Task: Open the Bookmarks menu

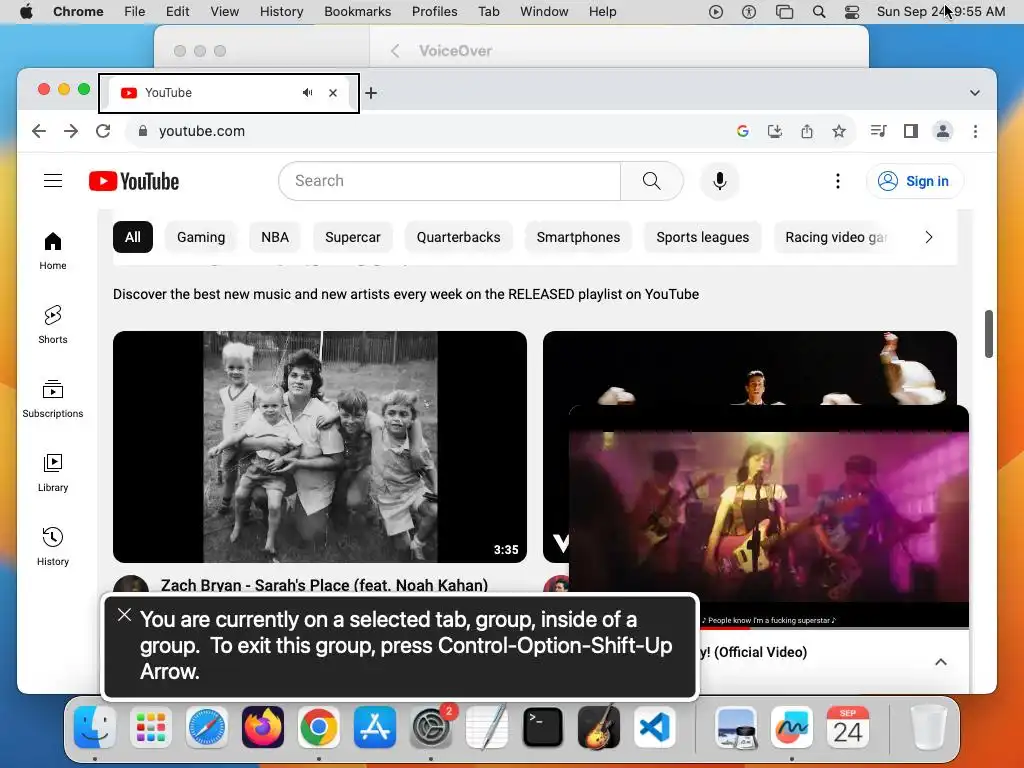Action: click(x=357, y=12)
